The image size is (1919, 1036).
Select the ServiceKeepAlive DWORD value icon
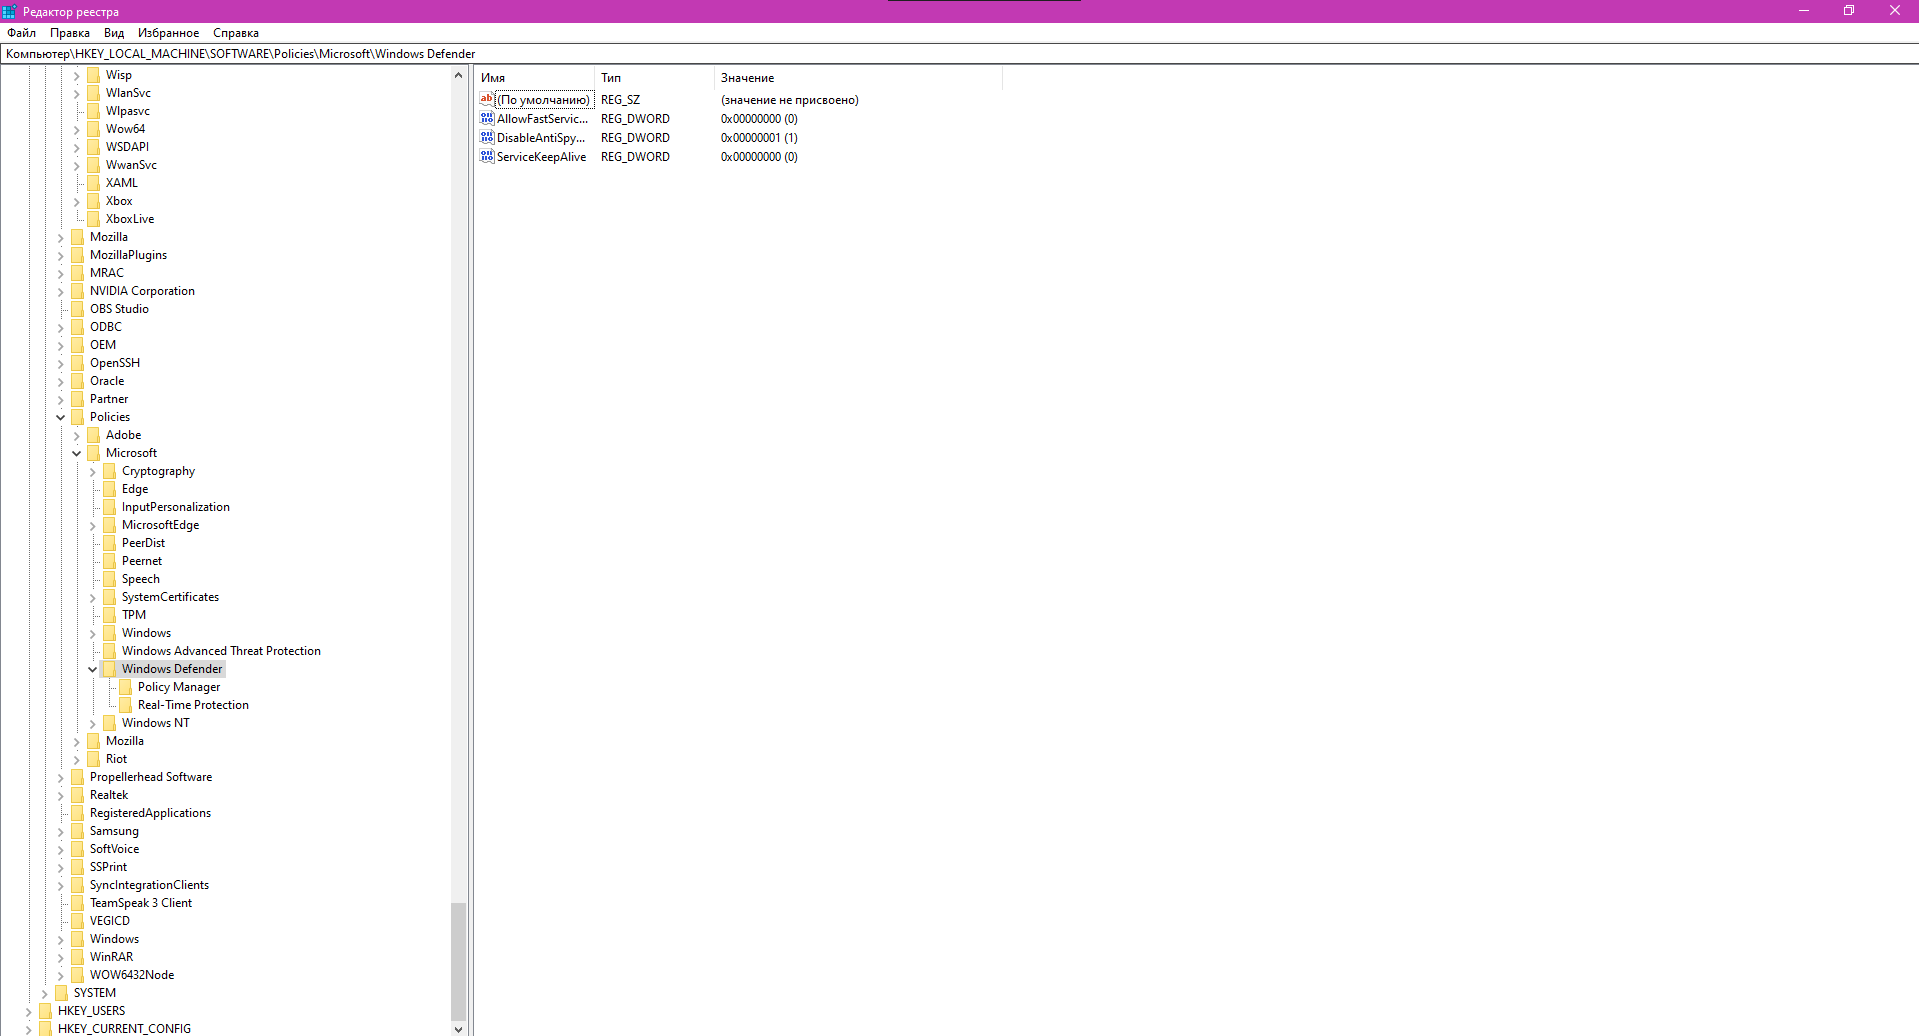(487, 157)
